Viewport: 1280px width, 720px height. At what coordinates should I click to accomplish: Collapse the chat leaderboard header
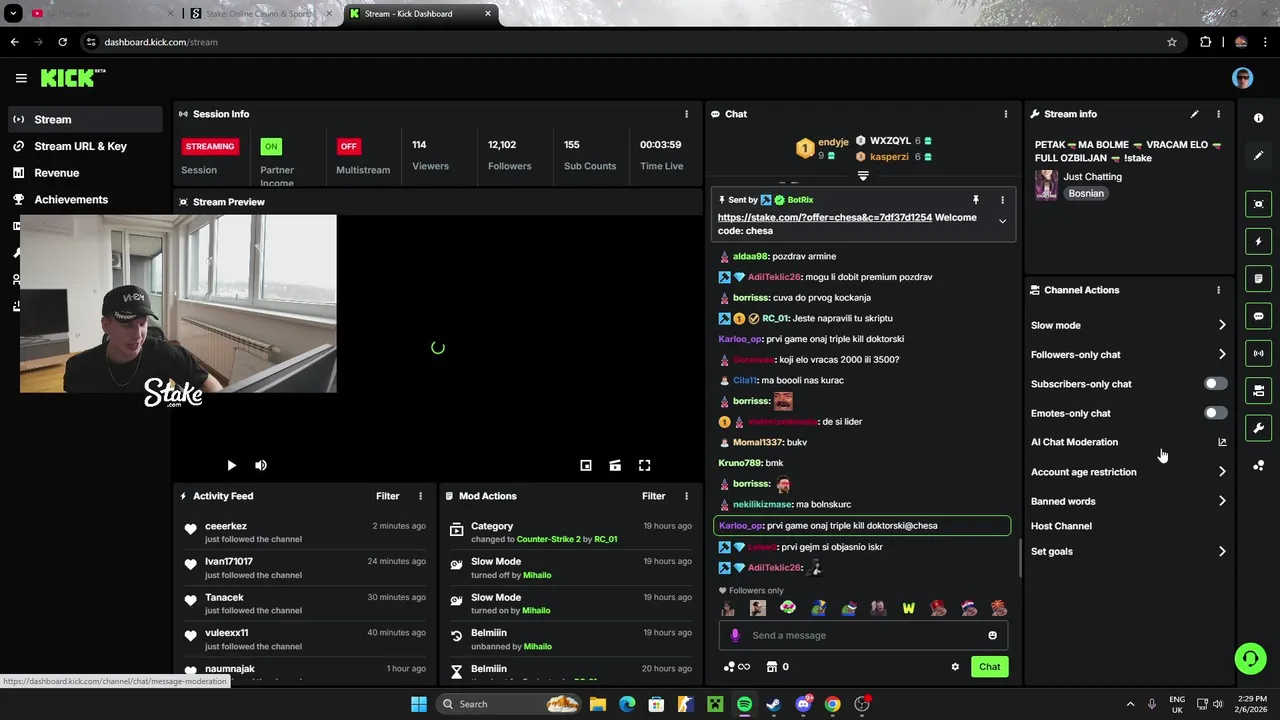coord(863,176)
